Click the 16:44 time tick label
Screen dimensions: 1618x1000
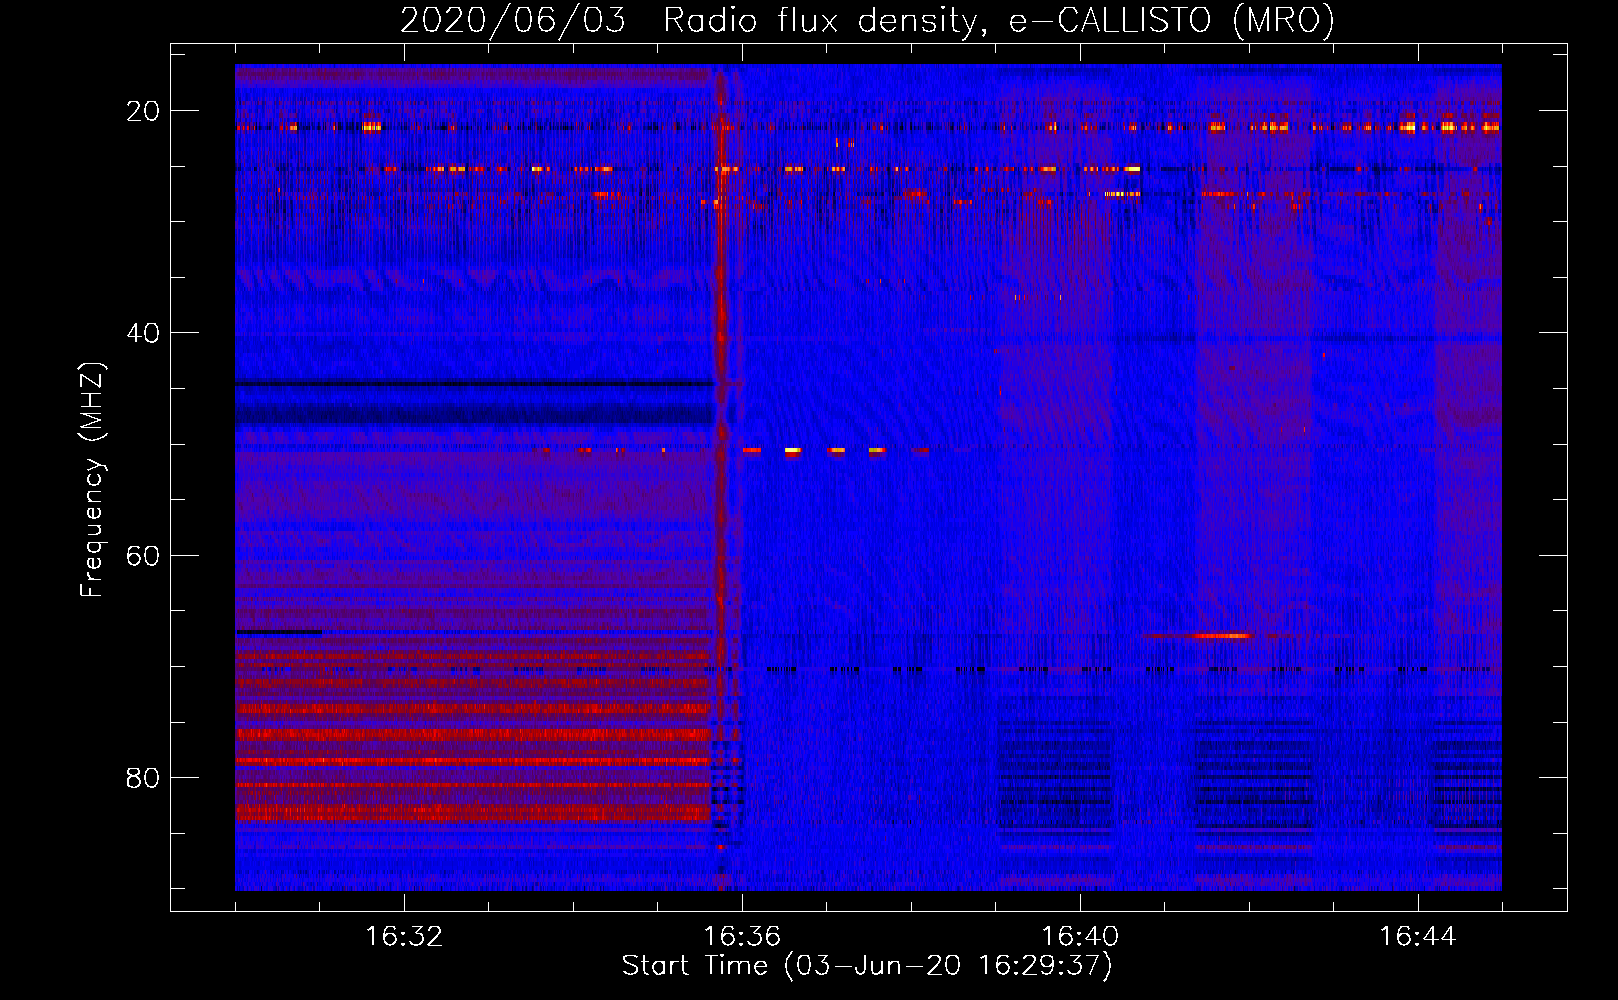1418,937
